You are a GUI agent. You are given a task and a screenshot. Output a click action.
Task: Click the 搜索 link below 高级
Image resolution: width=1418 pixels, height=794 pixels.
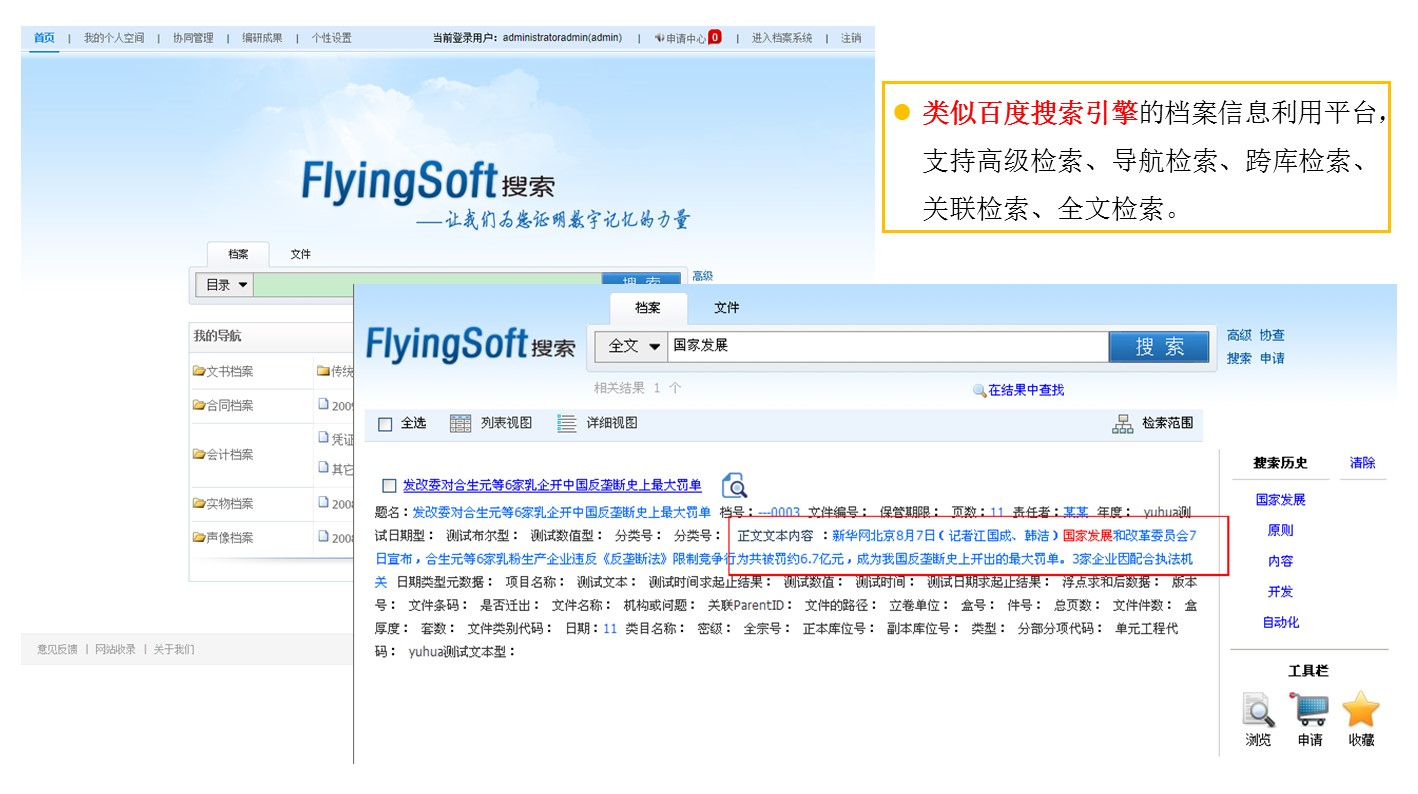1239,358
